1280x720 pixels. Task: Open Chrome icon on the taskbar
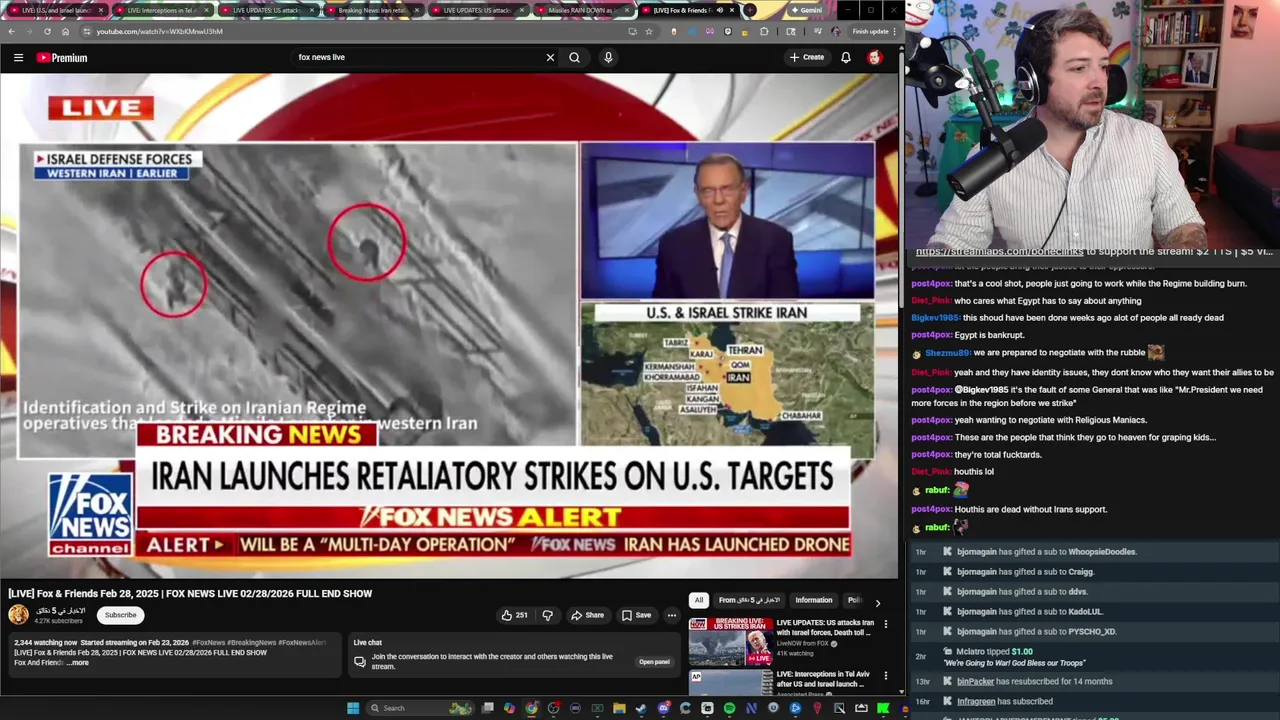coord(531,708)
